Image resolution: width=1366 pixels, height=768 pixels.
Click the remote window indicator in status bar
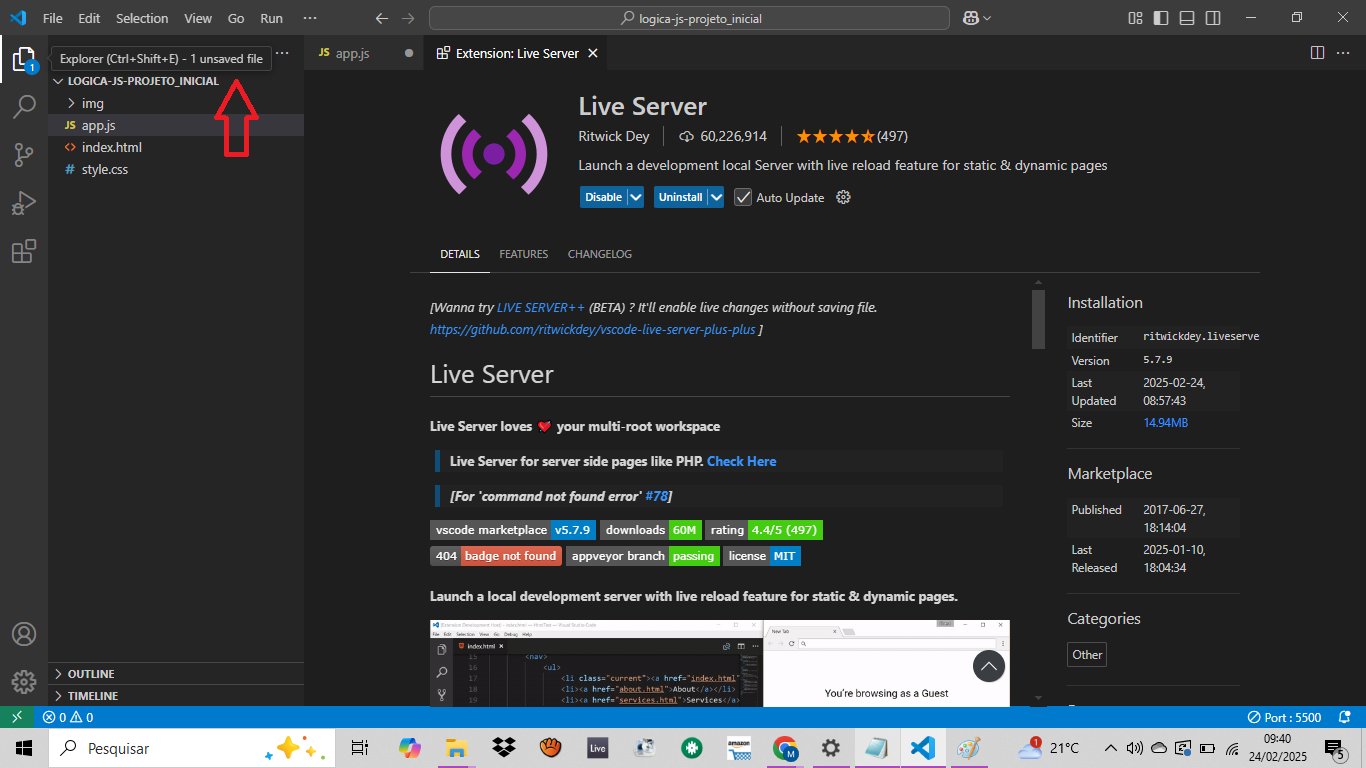click(x=17, y=717)
